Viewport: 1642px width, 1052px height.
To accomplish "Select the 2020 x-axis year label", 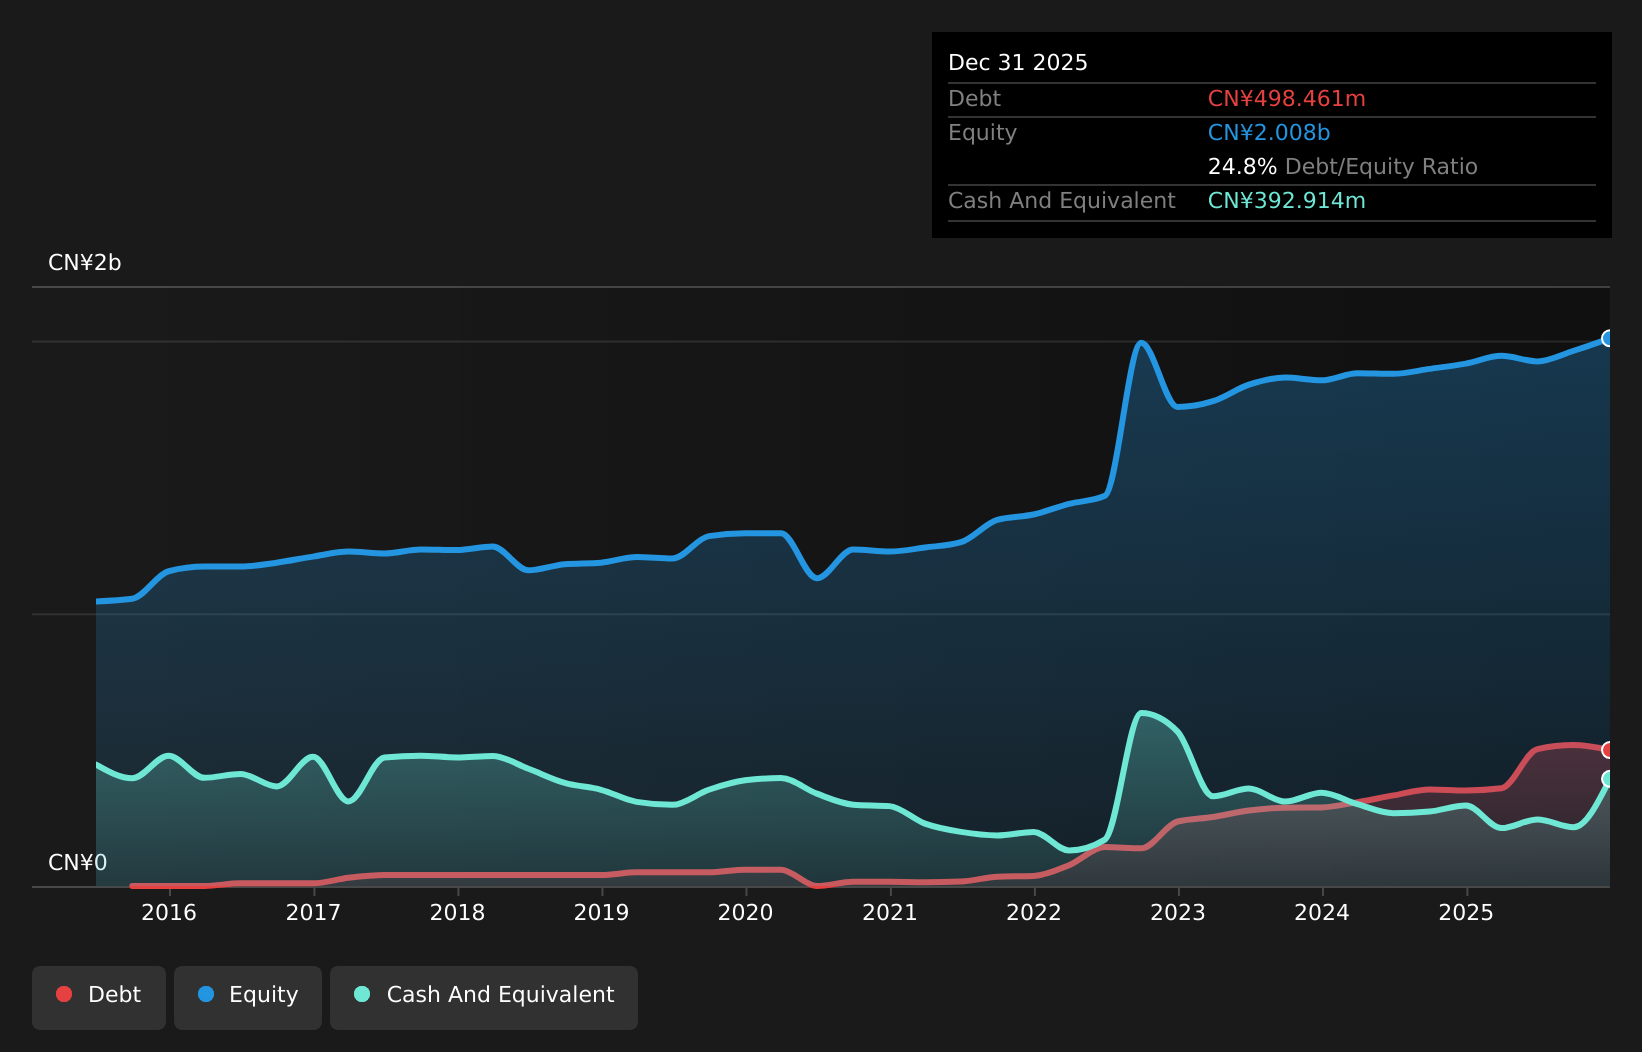I will 745,912.
